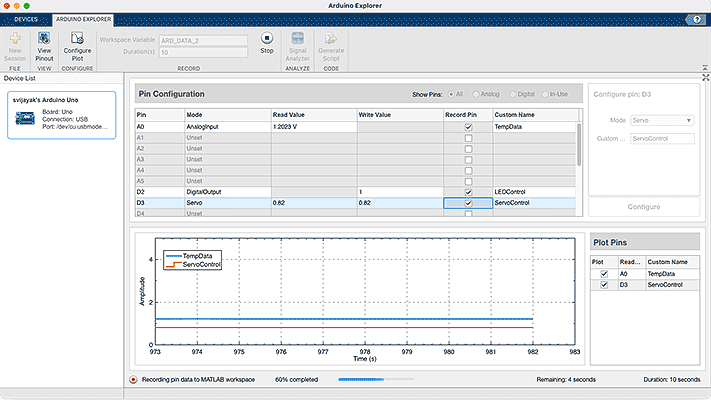
Task: Uncheck Record Pin for A0 TempData
Action: point(468,128)
